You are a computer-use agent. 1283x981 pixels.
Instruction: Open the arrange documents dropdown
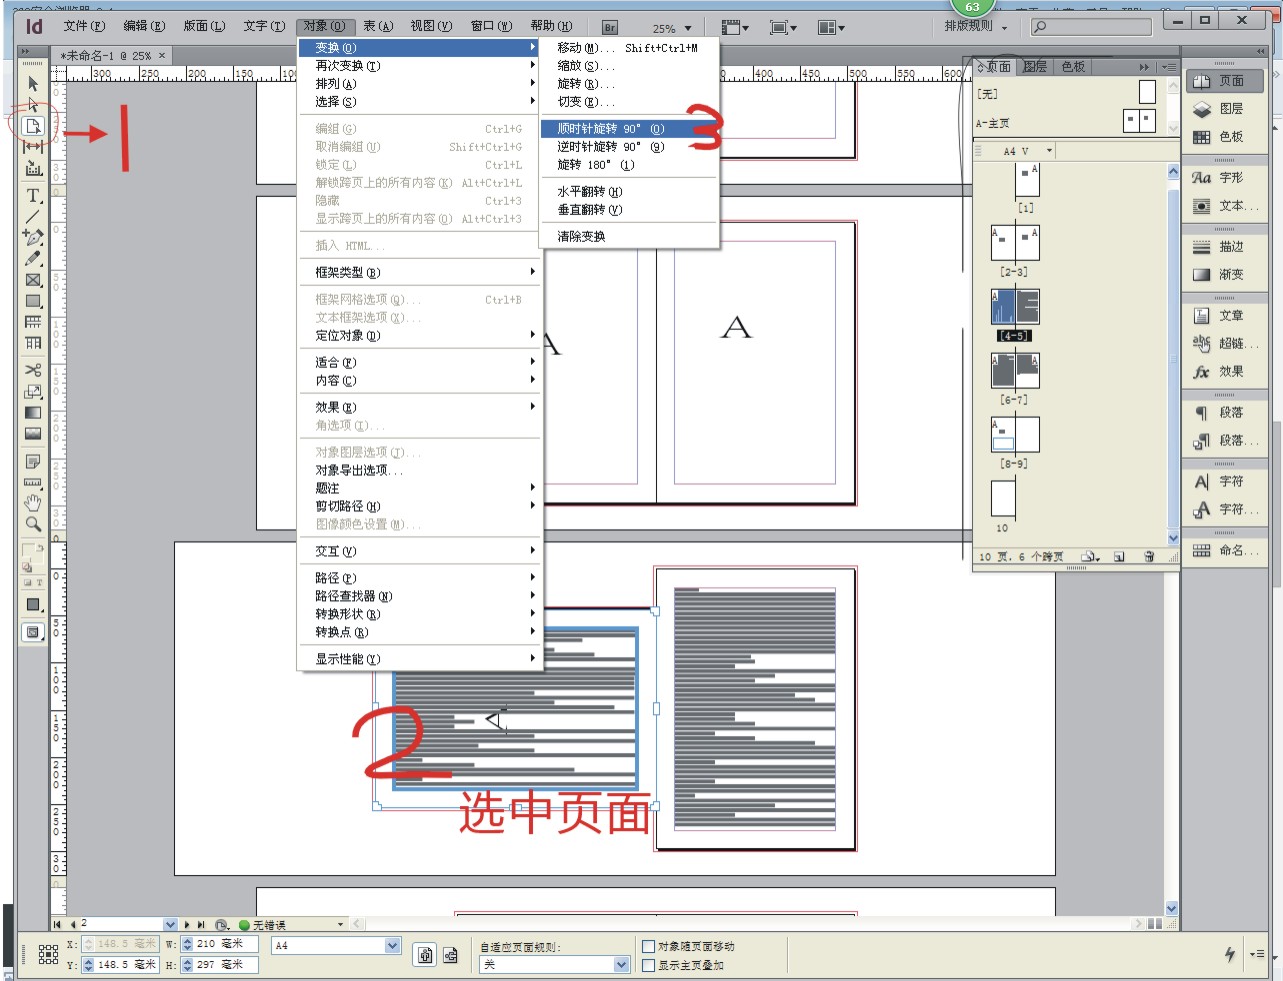tap(831, 28)
